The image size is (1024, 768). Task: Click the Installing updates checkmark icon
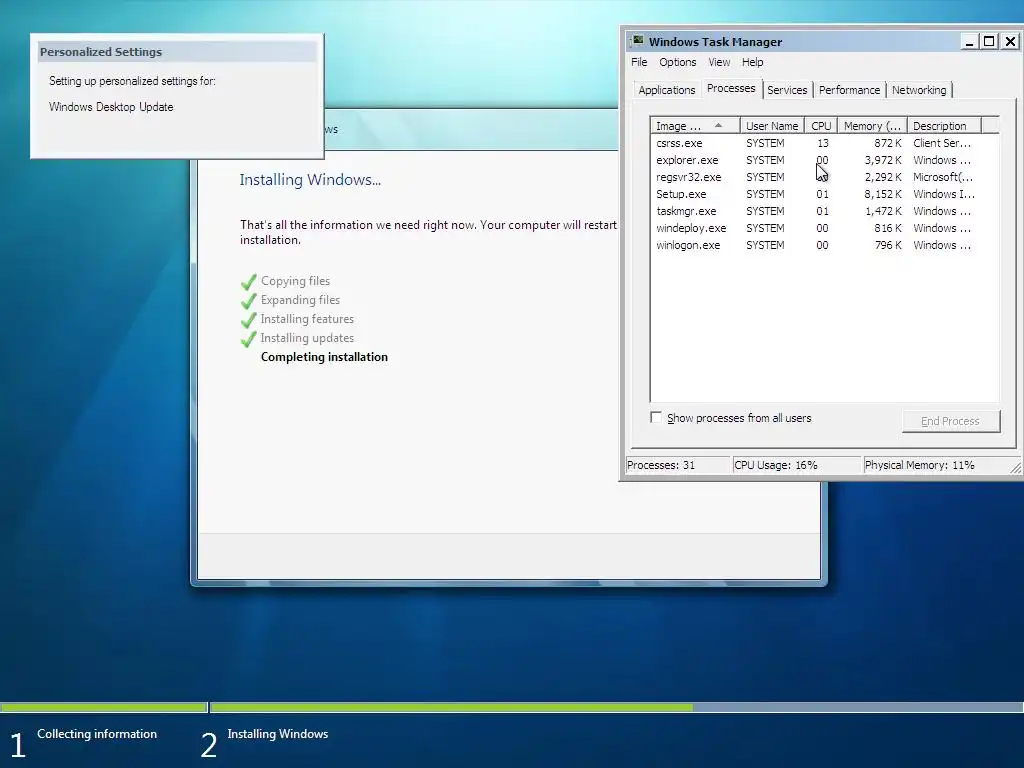[249, 339]
